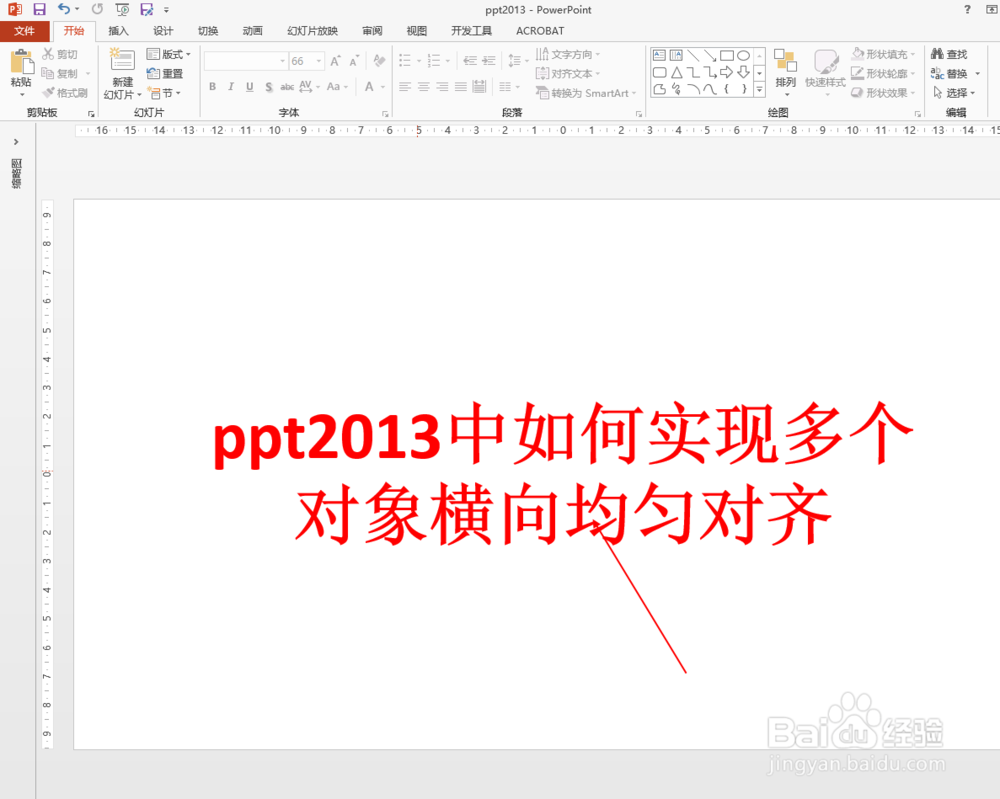Select the left brace shape
Screen dimensions: 1000x799
click(x=726, y=89)
